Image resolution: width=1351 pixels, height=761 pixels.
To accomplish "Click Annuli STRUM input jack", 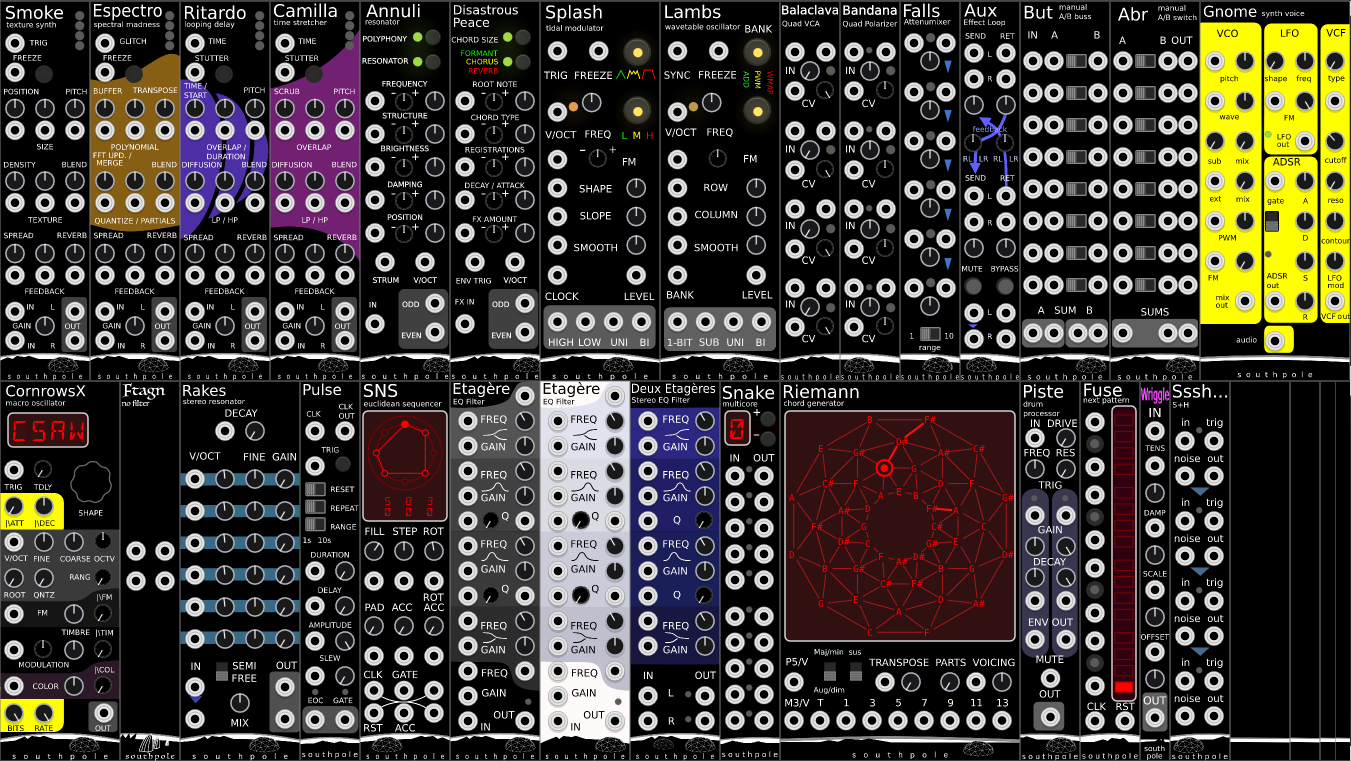I will [385, 263].
